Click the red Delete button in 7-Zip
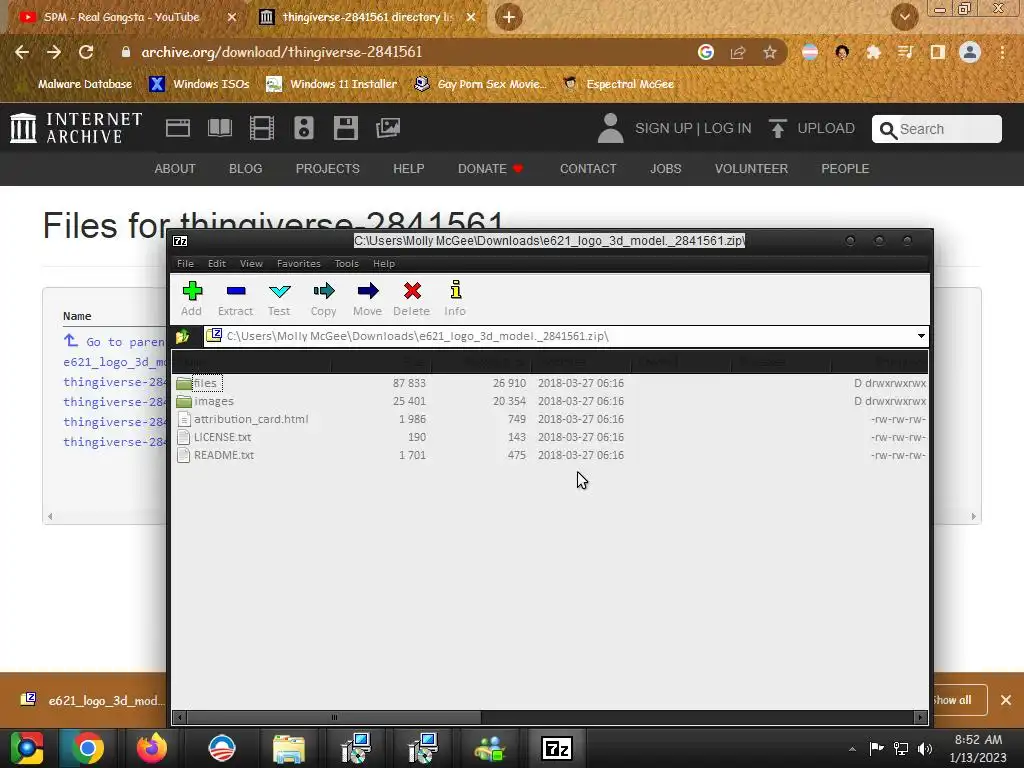The height and width of the screenshot is (768, 1024). (x=411, y=298)
